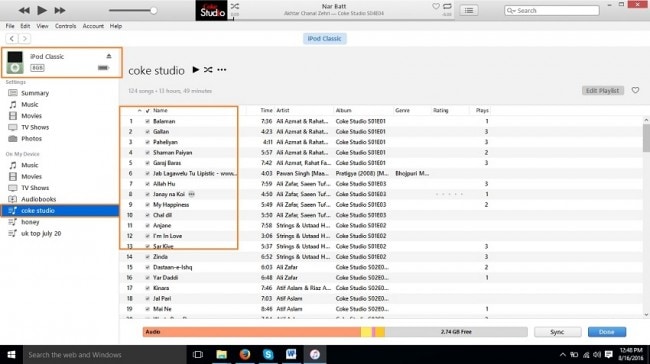This screenshot has height=364, width=650.
Task: Sort songs by Name column
Action: pyautogui.click(x=160, y=110)
